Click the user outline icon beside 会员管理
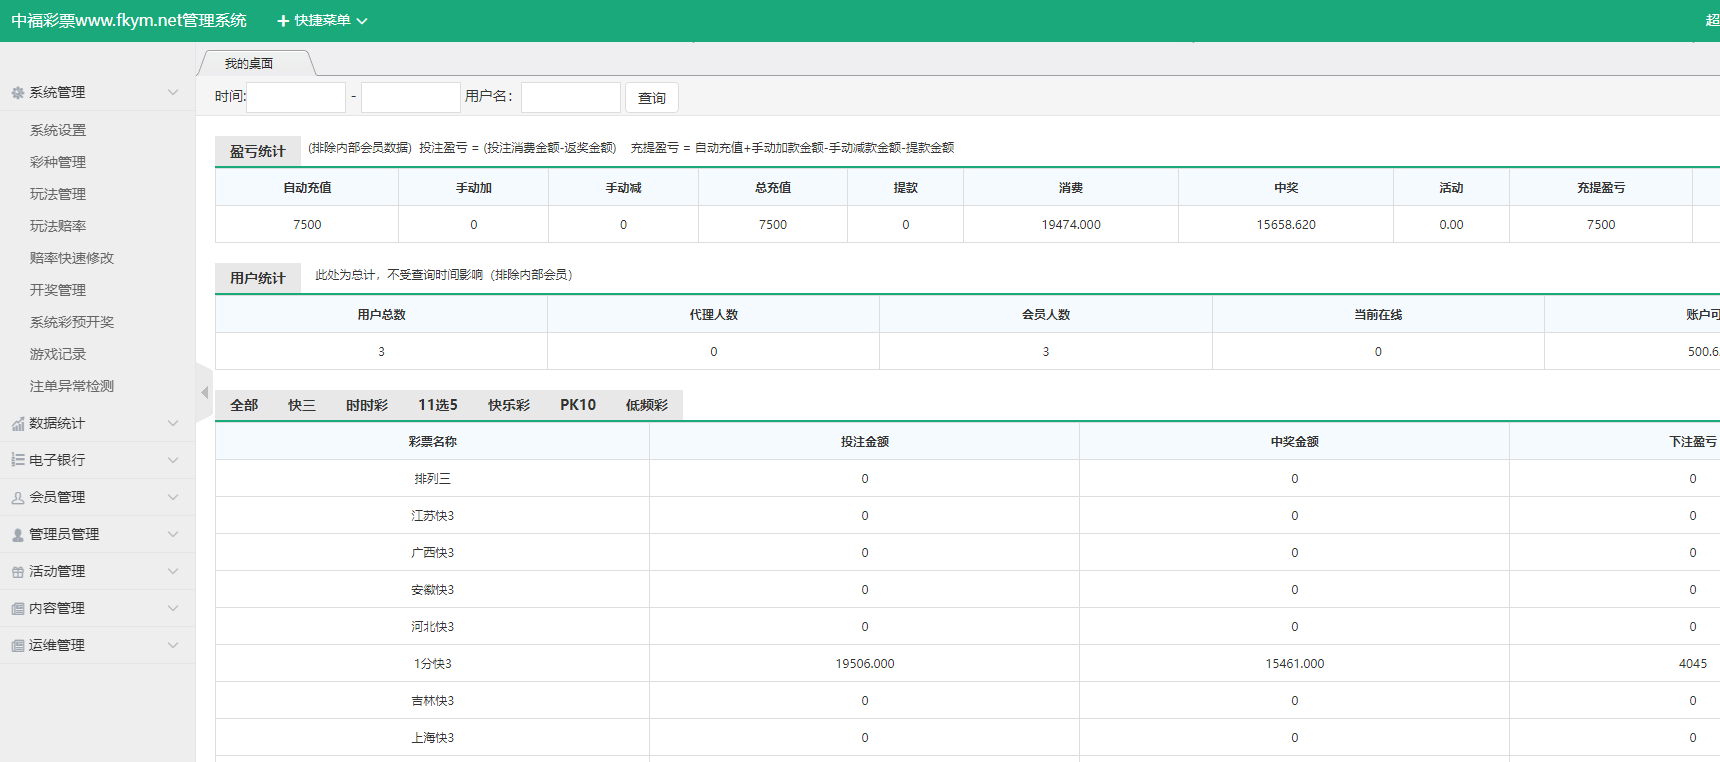This screenshot has height=762, width=1720. (17, 498)
